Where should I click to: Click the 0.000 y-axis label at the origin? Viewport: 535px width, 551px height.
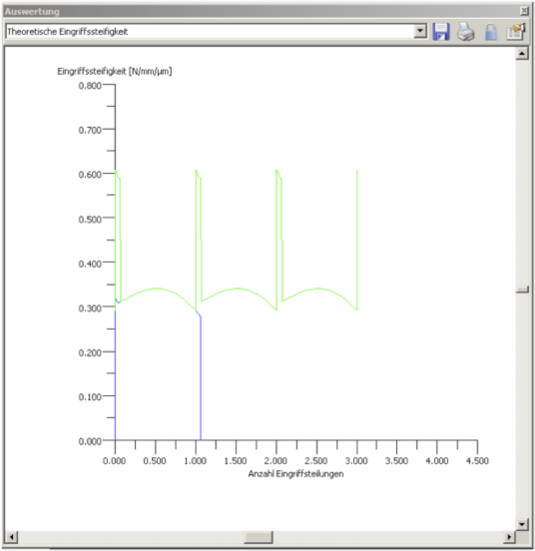(x=90, y=441)
